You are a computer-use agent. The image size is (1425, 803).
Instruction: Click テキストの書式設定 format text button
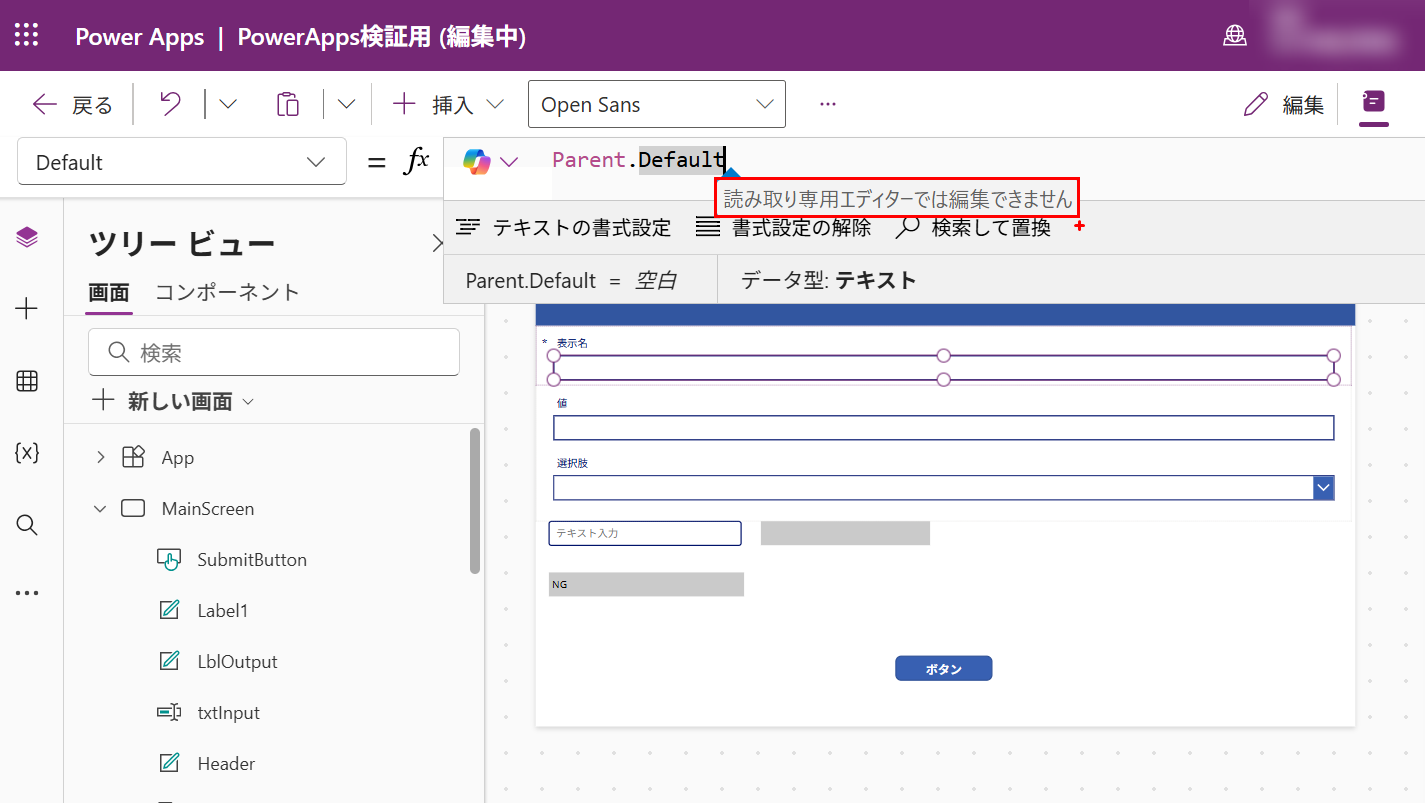564,228
